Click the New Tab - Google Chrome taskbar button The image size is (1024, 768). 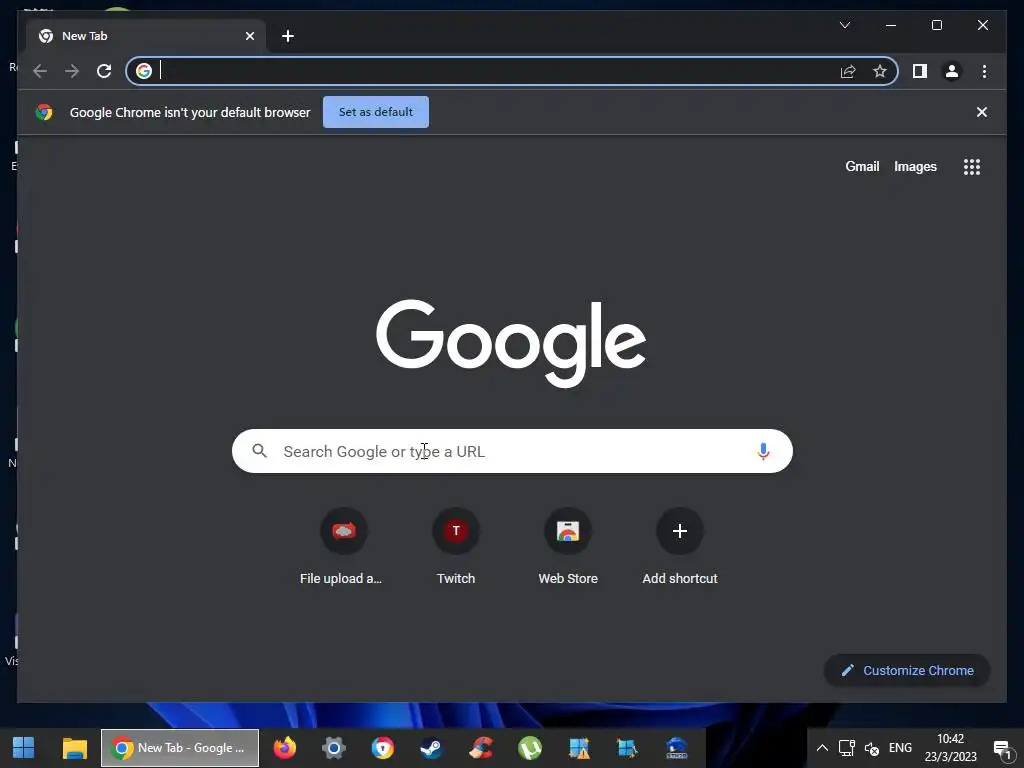[180, 748]
